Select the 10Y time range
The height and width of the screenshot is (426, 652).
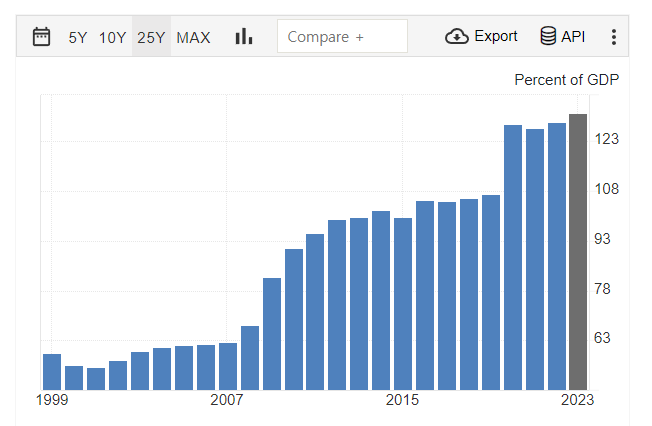(x=112, y=37)
